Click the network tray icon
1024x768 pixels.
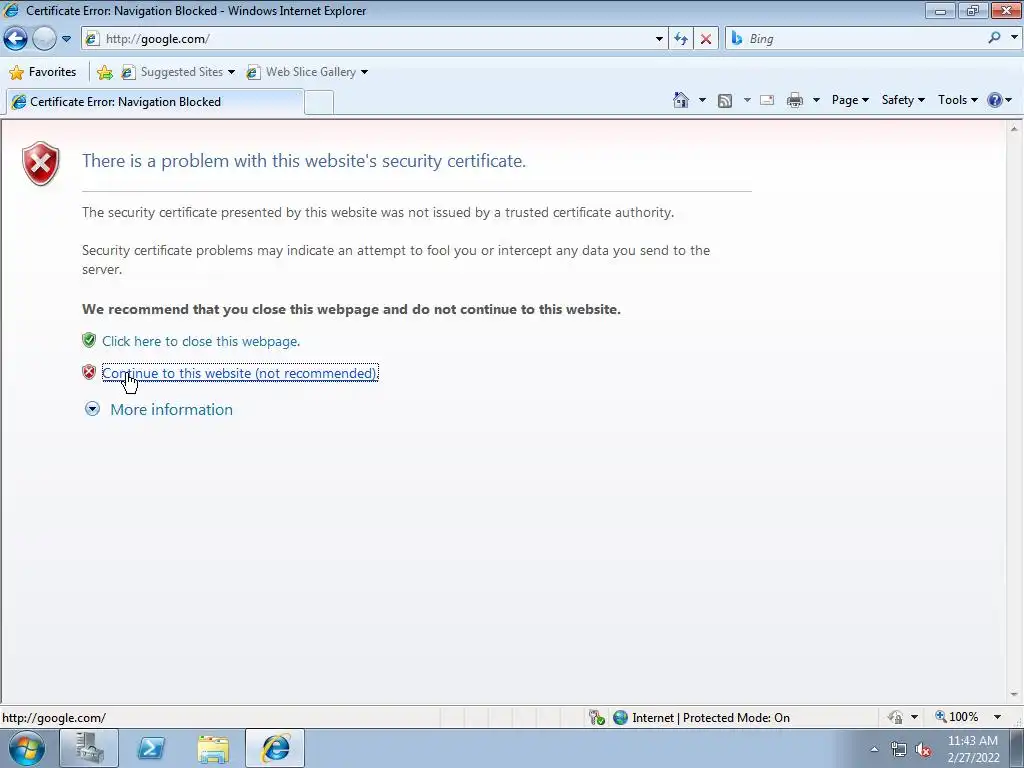click(x=899, y=750)
